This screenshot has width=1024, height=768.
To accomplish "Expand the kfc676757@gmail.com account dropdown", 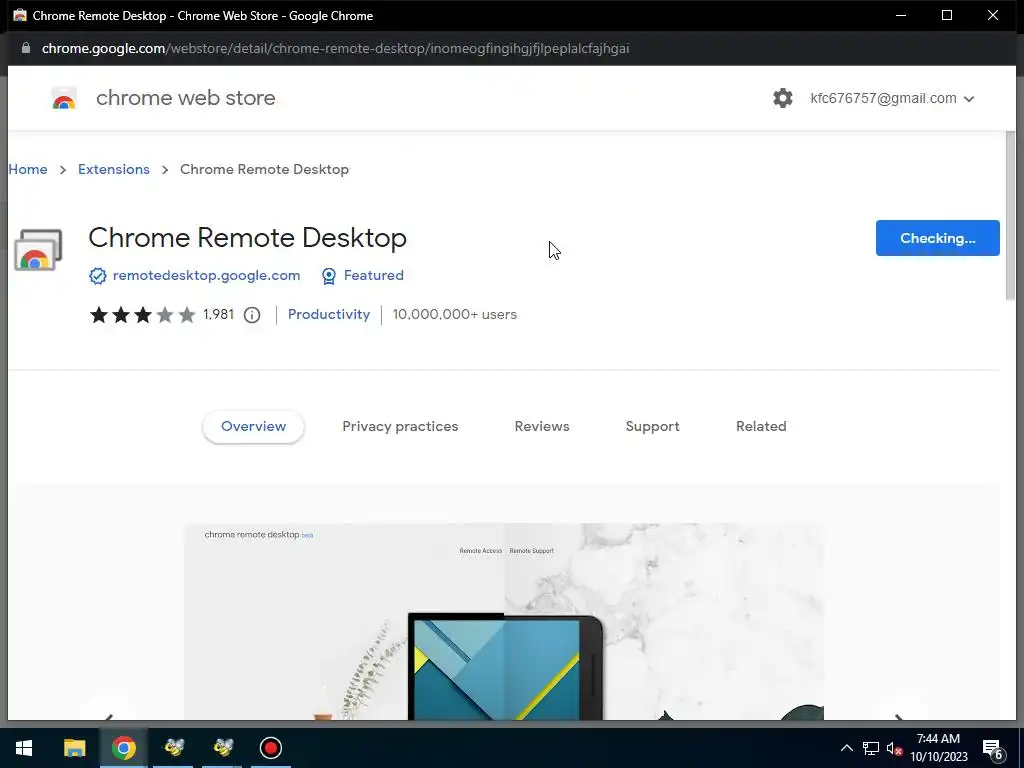I will coord(892,99).
